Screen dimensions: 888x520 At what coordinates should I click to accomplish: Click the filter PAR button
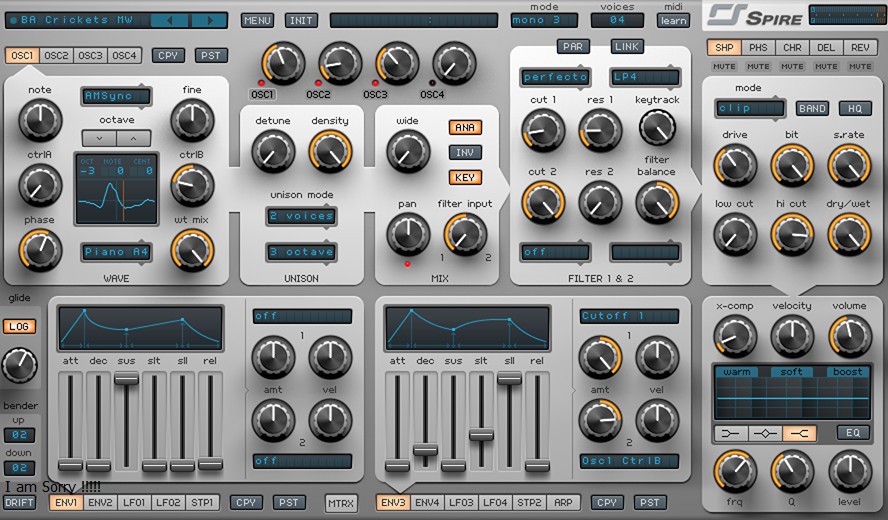tap(573, 46)
